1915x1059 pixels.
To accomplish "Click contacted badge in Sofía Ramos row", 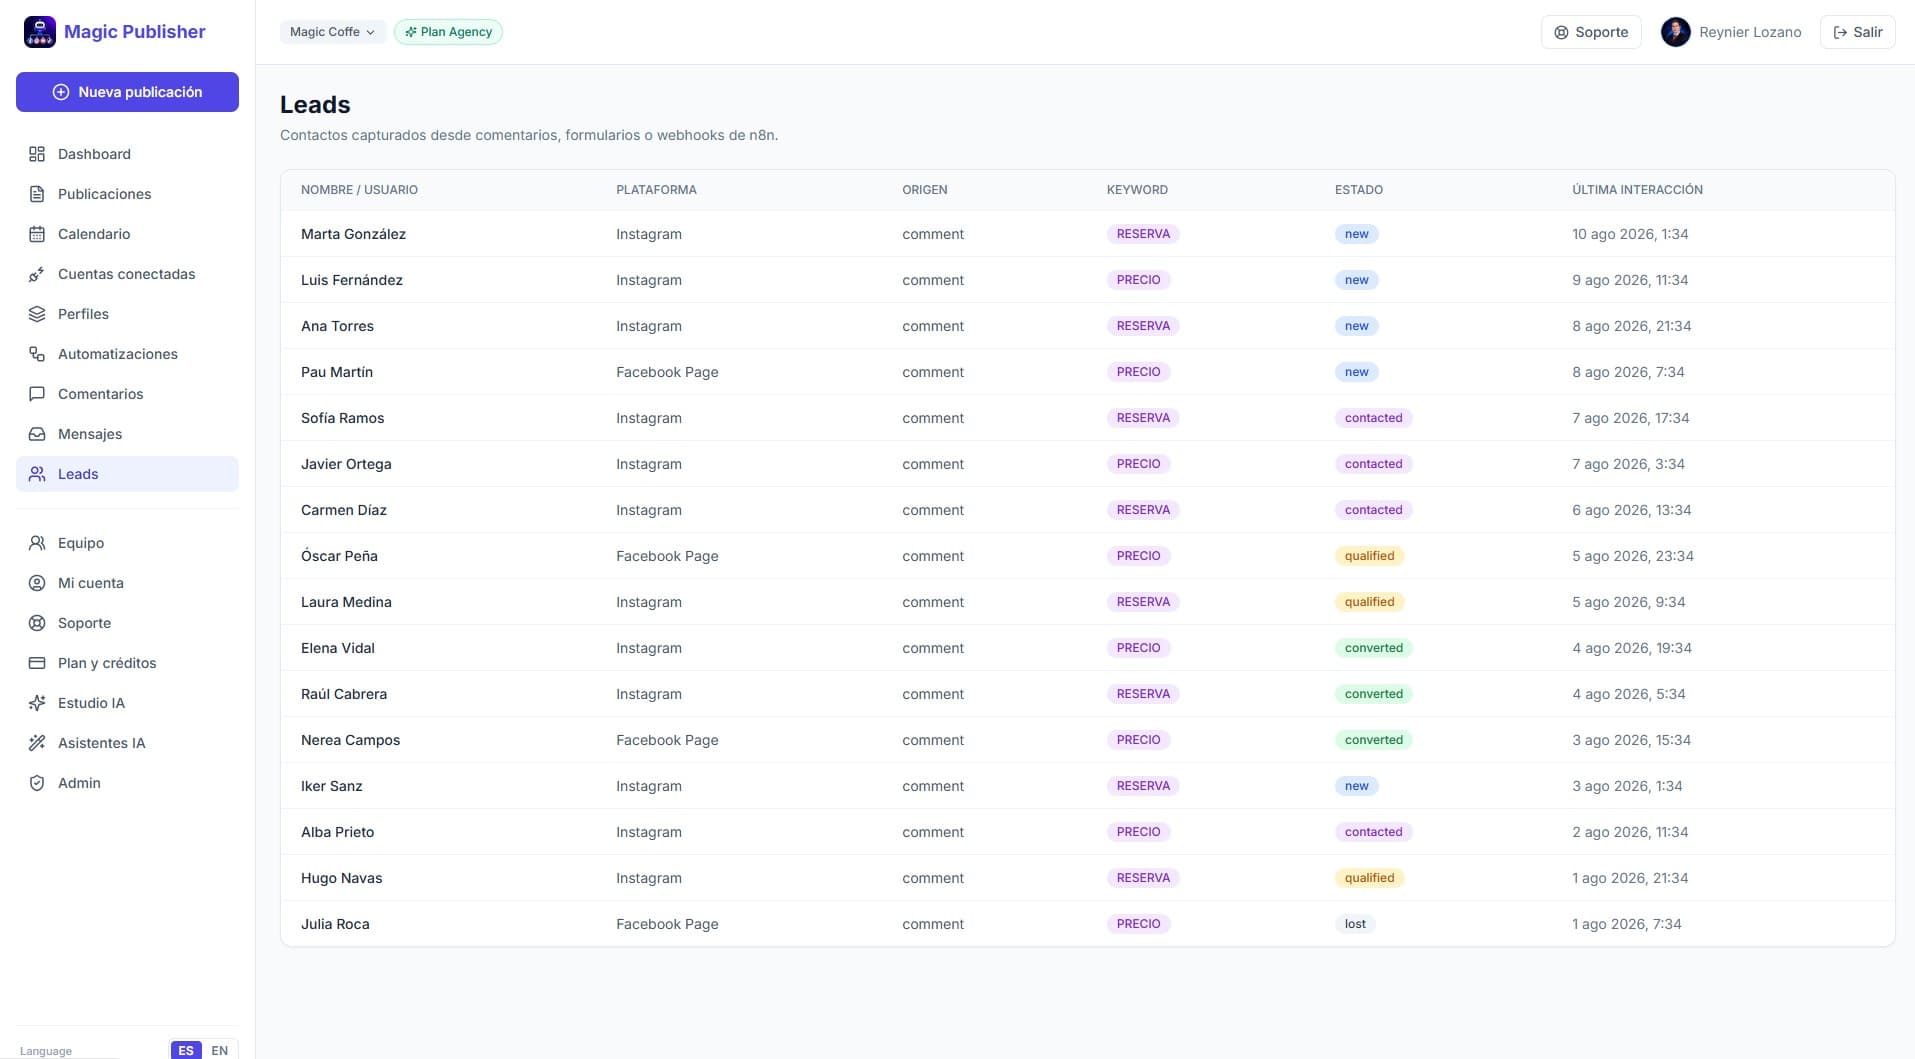I will point(1373,418).
